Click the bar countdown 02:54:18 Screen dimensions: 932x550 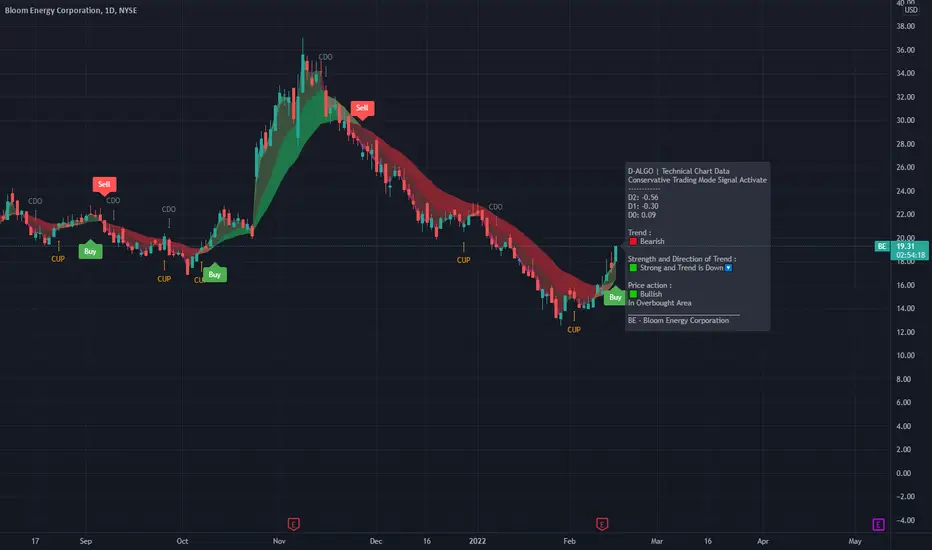tap(911, 255)
